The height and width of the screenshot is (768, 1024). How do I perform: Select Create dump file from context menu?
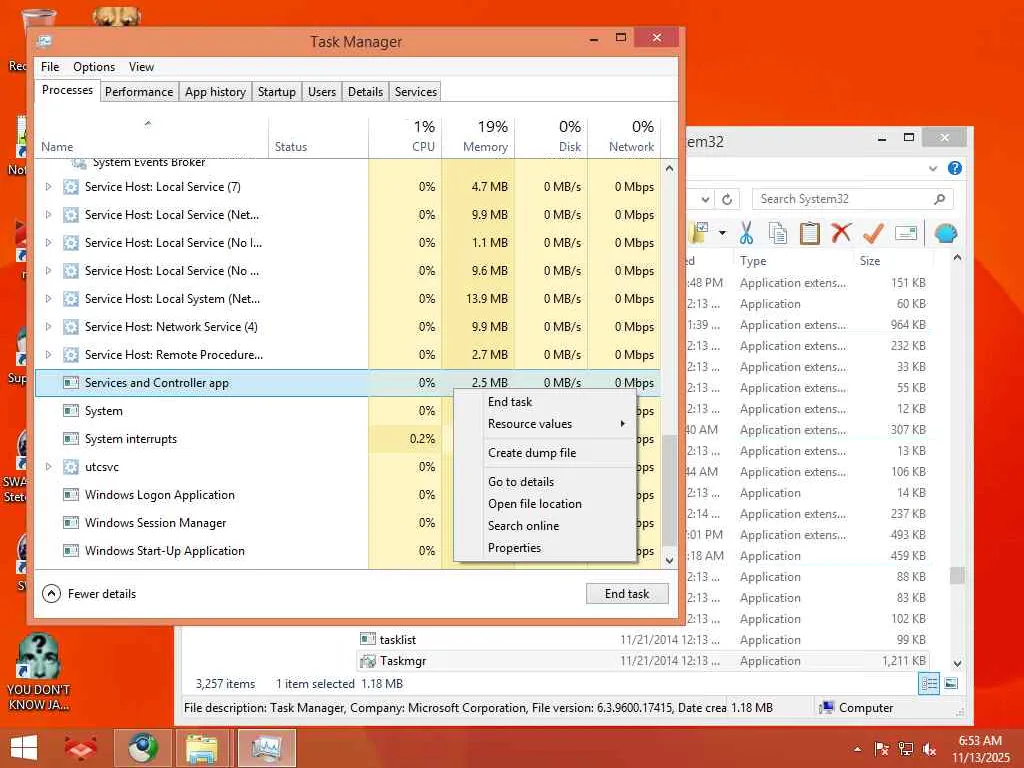click(x=544, y=453)
